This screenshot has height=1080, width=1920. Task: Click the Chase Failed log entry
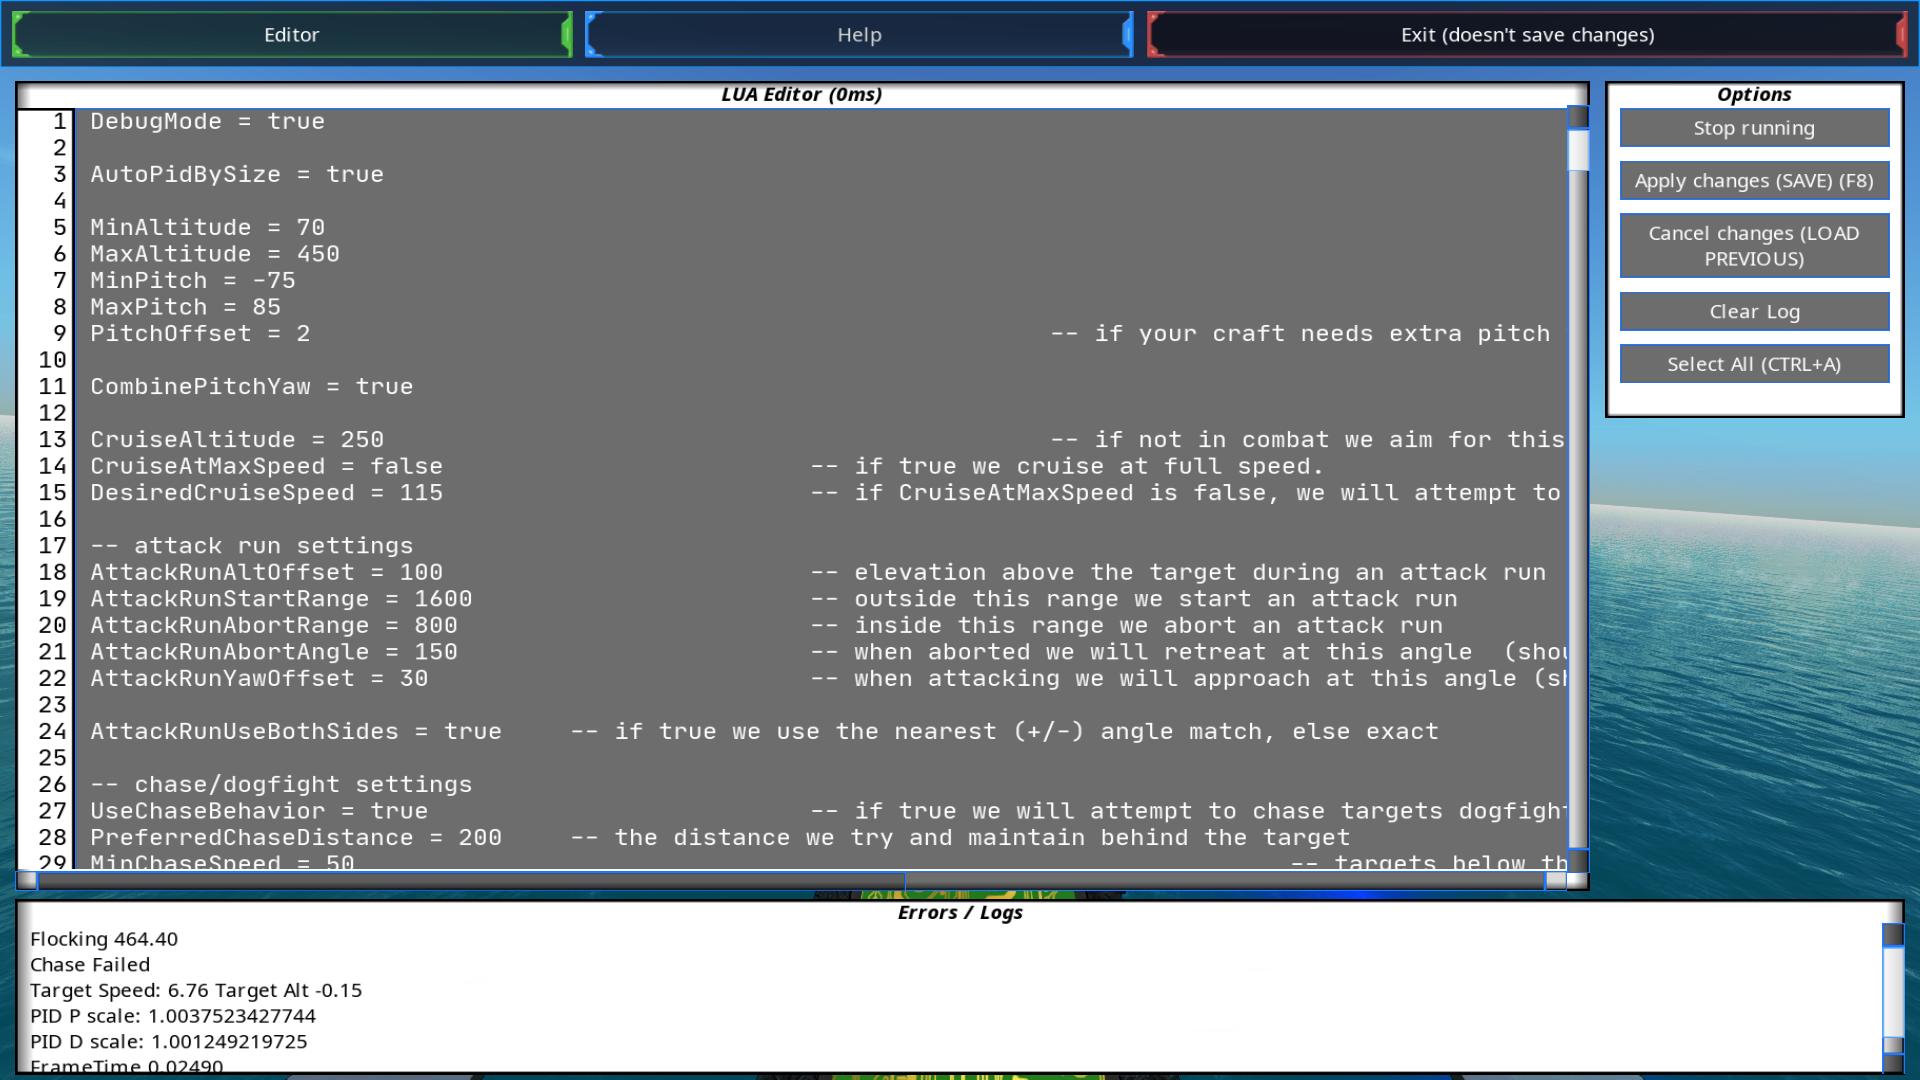(x=90, y=965)
